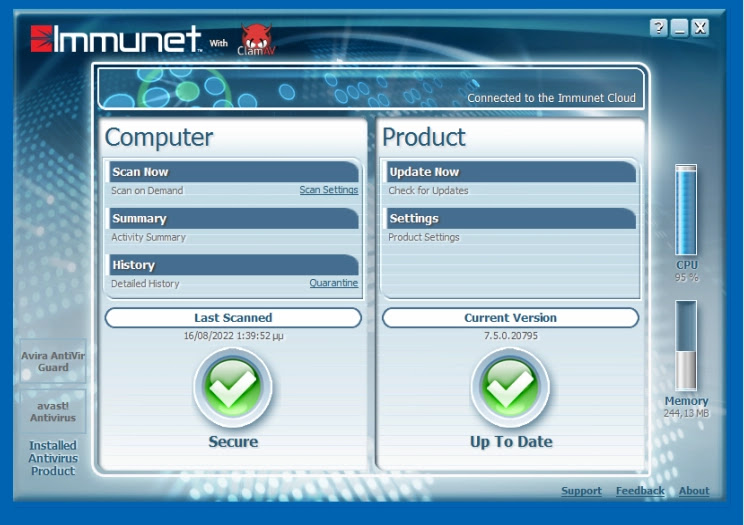Click the green Up To Date checkmark icon

[511, 387]
